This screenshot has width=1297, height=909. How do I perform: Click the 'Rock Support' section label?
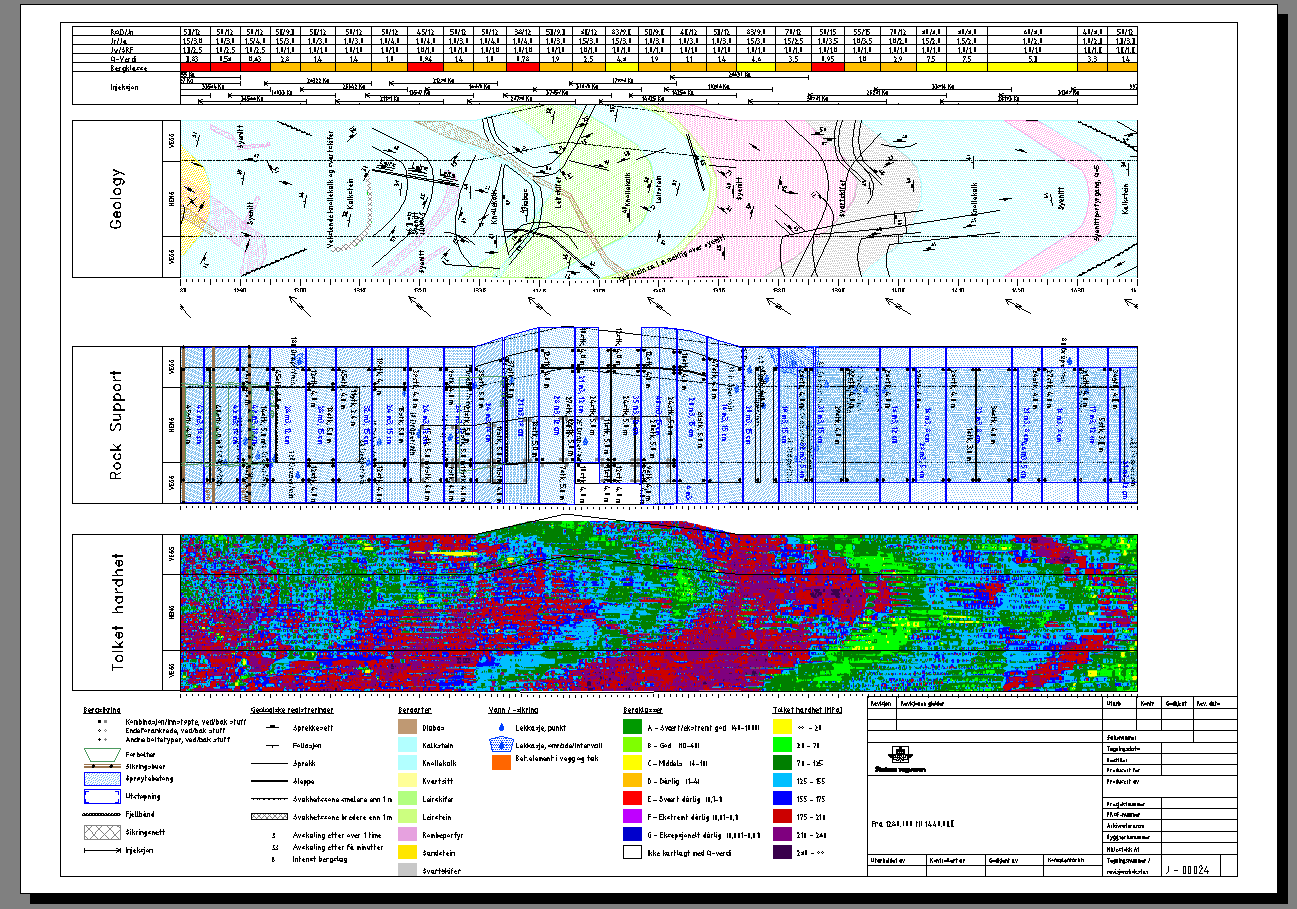pyautogui.click(x=117, y=425)
